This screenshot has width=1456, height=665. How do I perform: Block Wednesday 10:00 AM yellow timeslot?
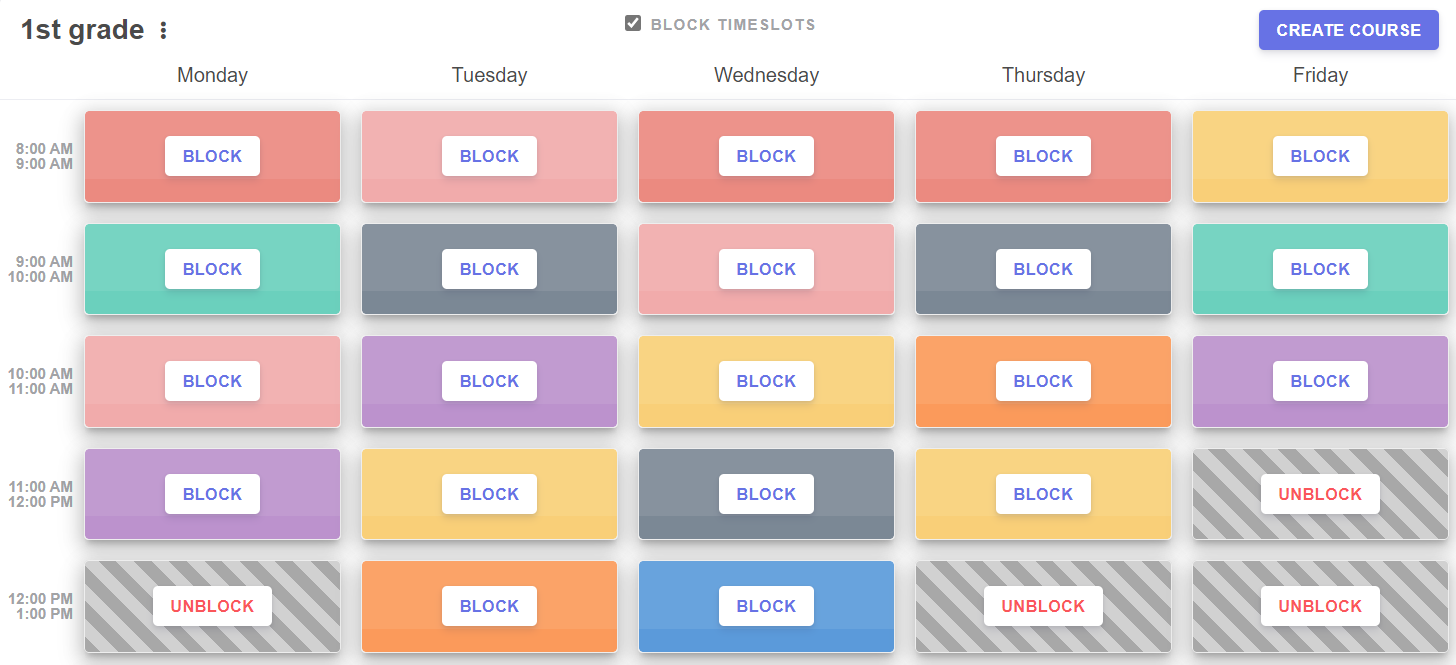[766, 381]
